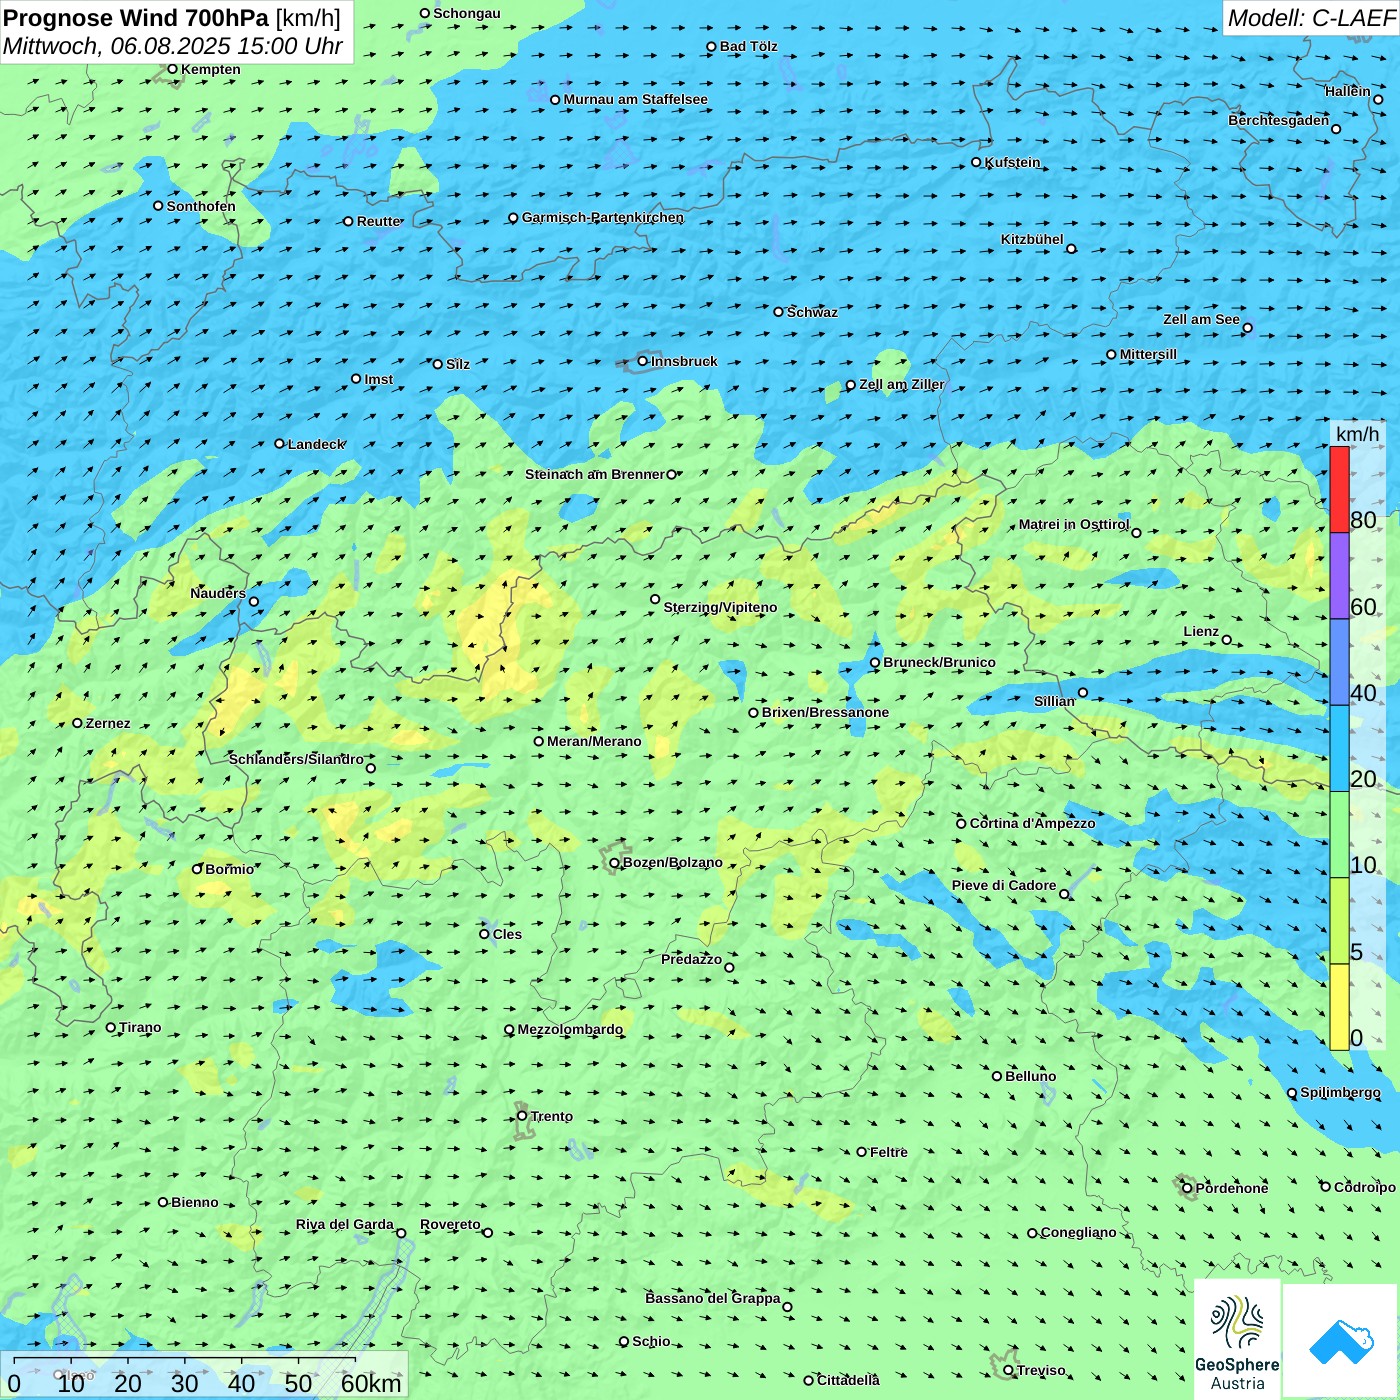Click the 'Pieve di Cadore' label

coord(1004,885)
